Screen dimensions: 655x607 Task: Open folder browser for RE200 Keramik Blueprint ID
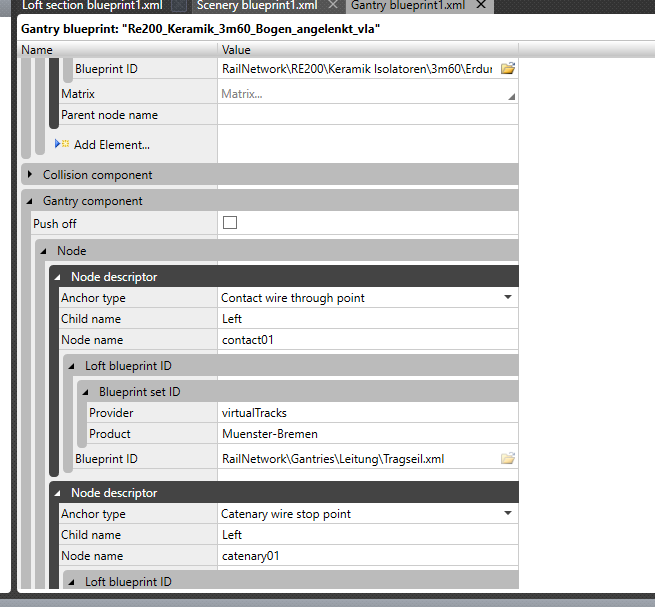(508, 69)
